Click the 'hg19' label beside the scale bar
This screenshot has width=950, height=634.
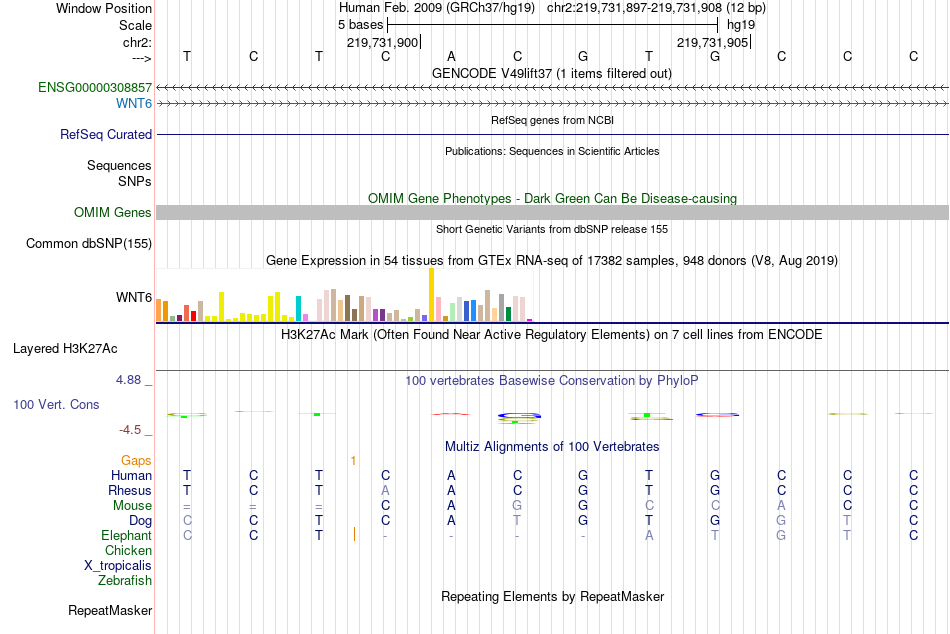click(740, 25)
